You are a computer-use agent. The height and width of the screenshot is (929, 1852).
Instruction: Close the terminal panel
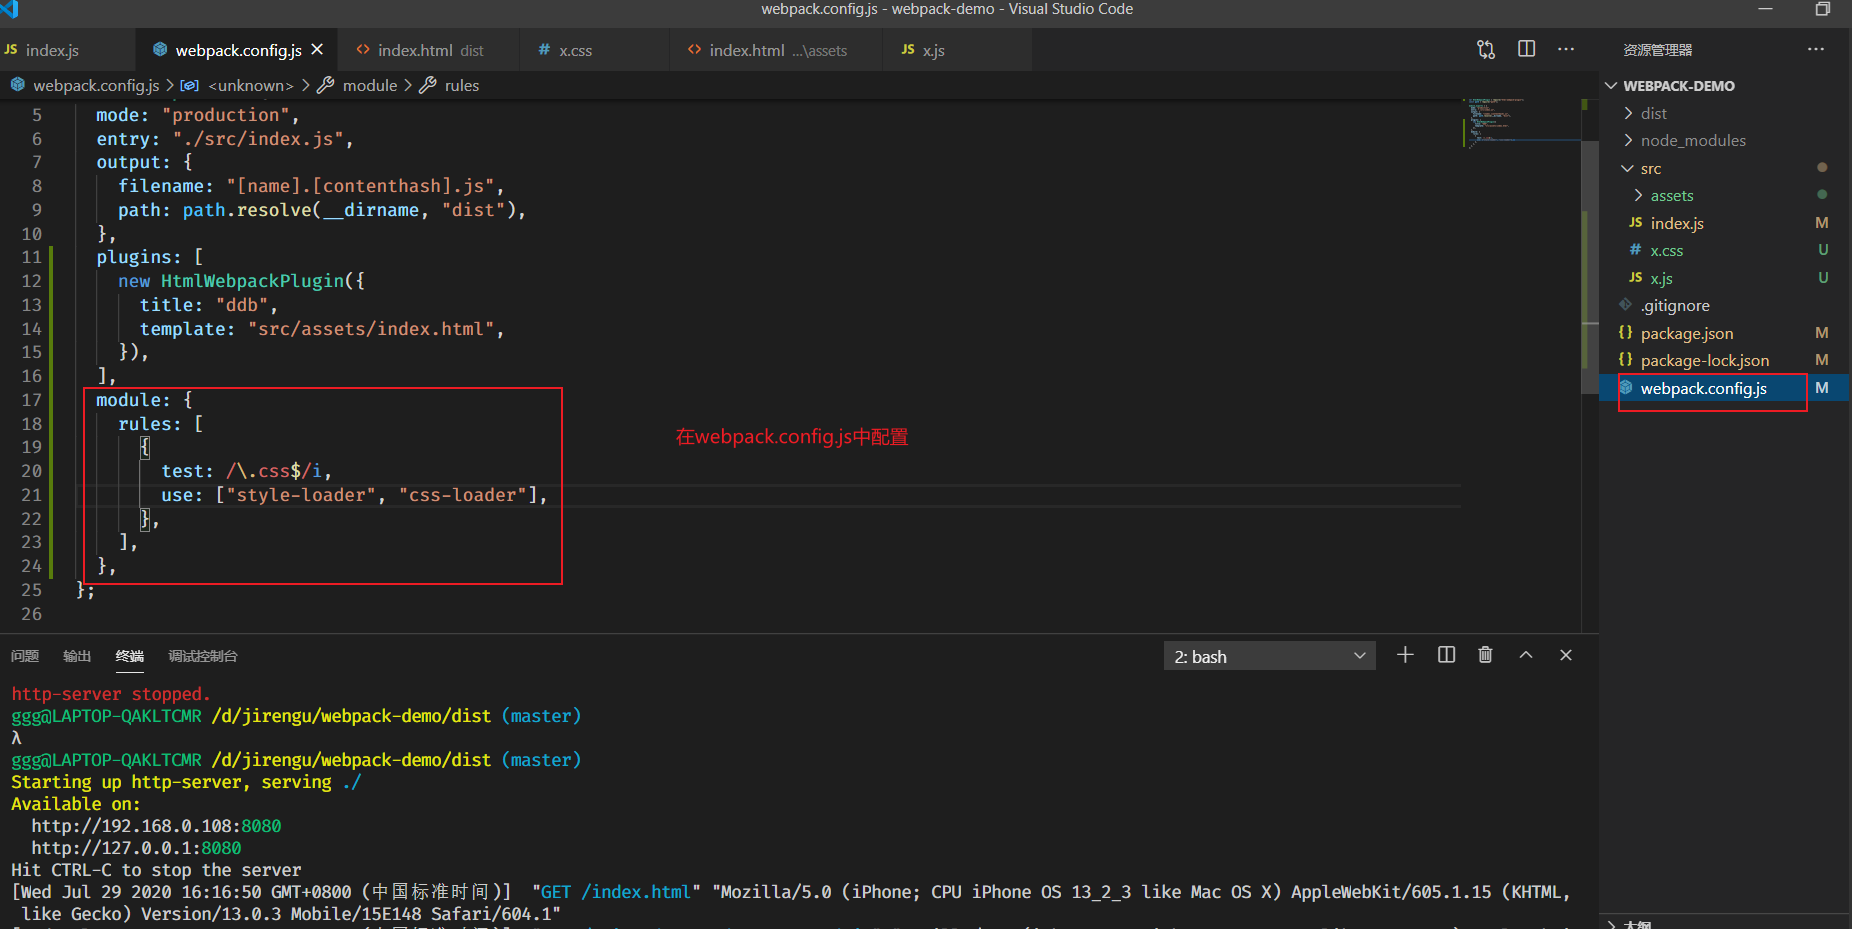coord(1566,655)
